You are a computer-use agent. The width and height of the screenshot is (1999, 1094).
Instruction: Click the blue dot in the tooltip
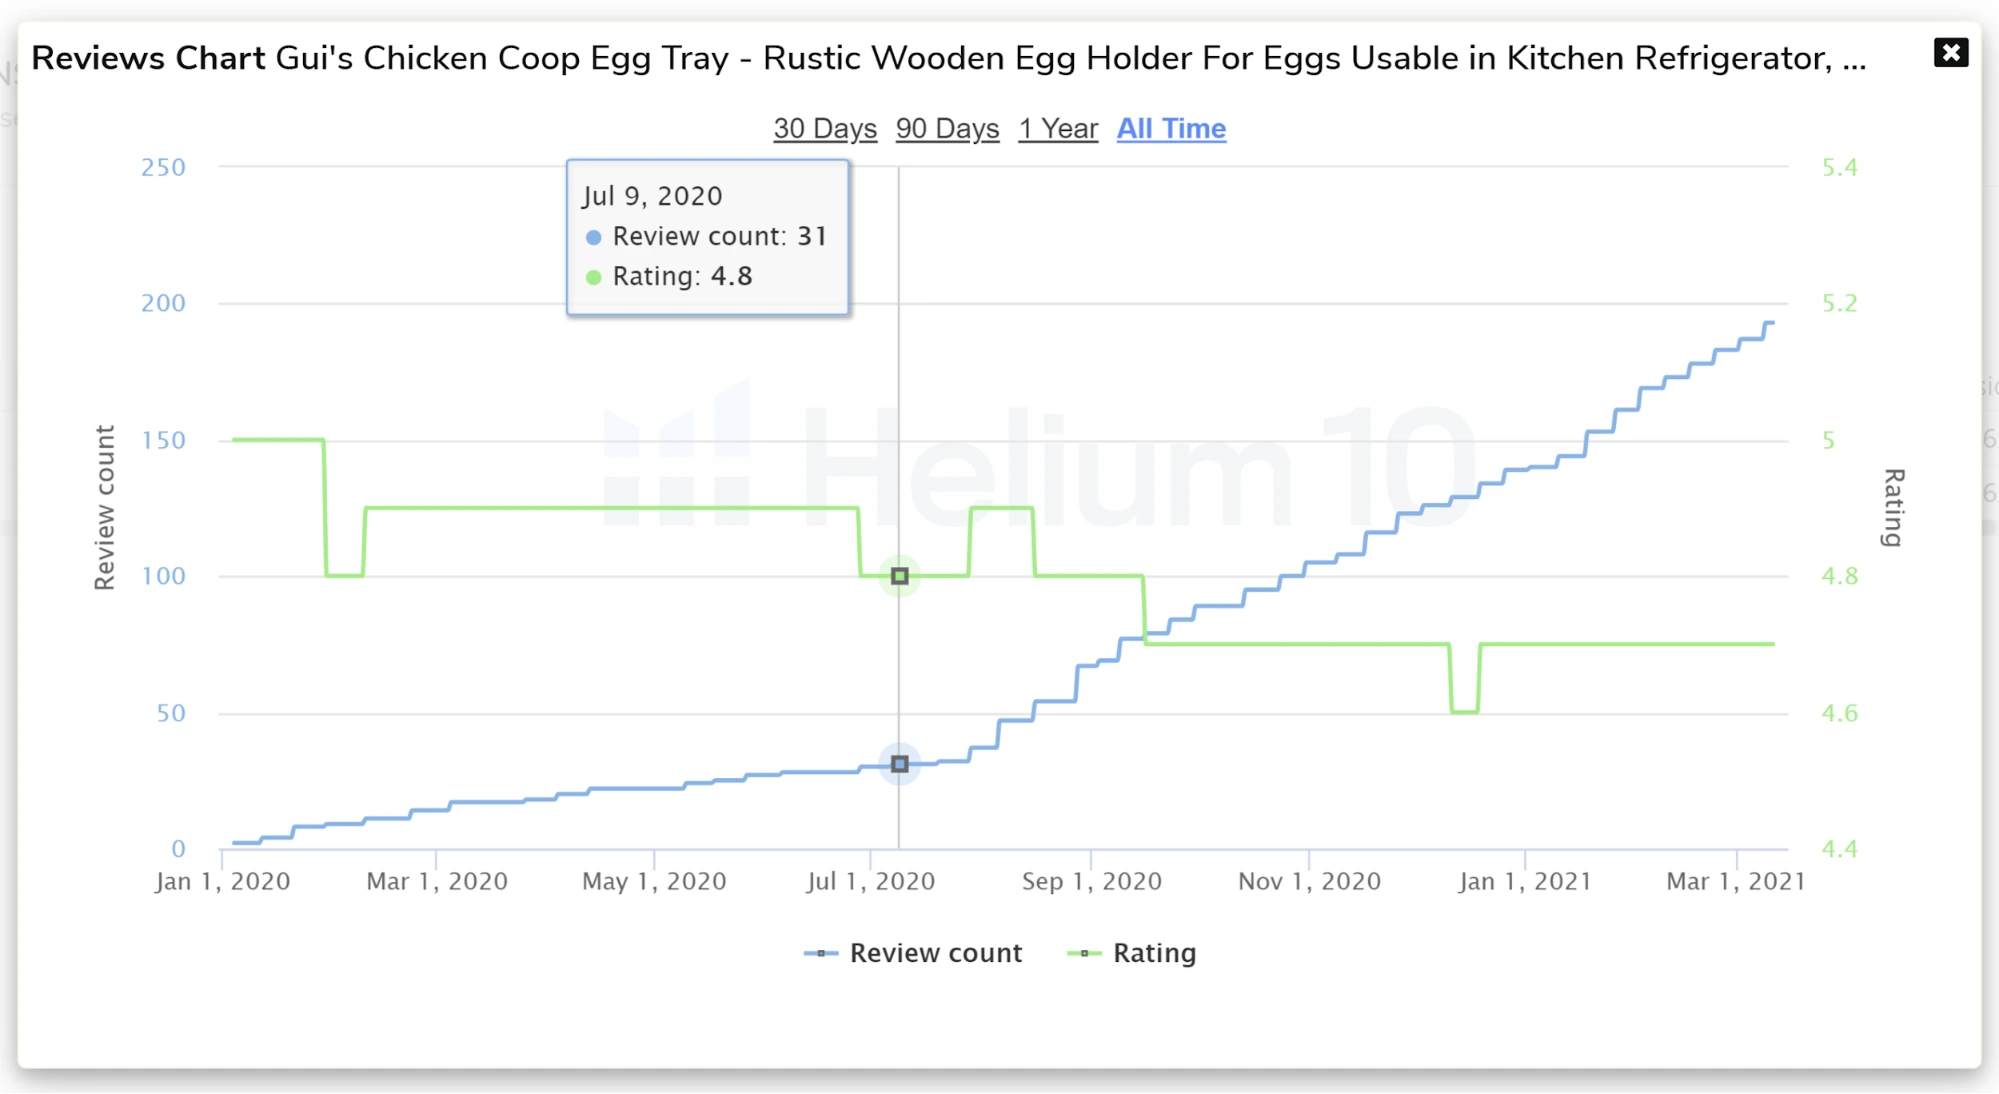point(594,238)
